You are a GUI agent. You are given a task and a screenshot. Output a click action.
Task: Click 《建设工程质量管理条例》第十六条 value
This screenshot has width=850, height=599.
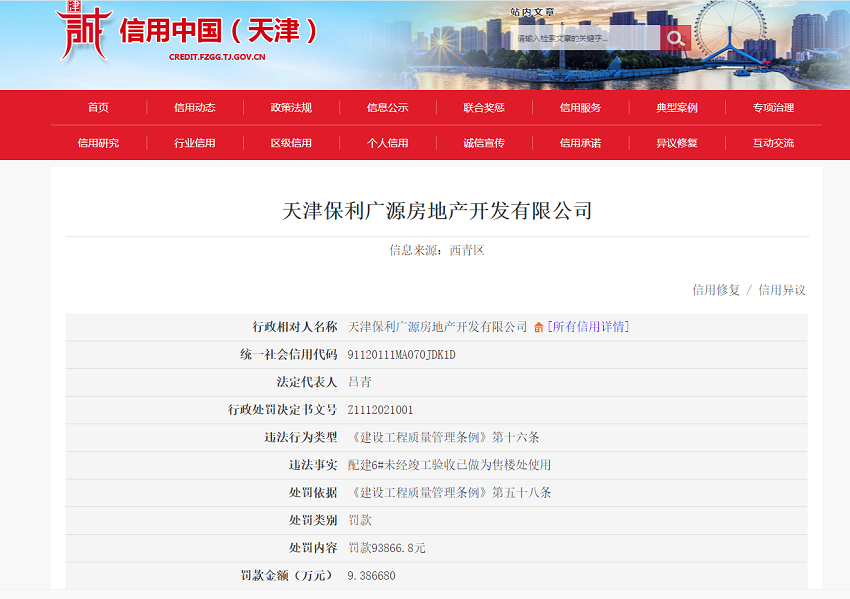click(x=443, y=437)
